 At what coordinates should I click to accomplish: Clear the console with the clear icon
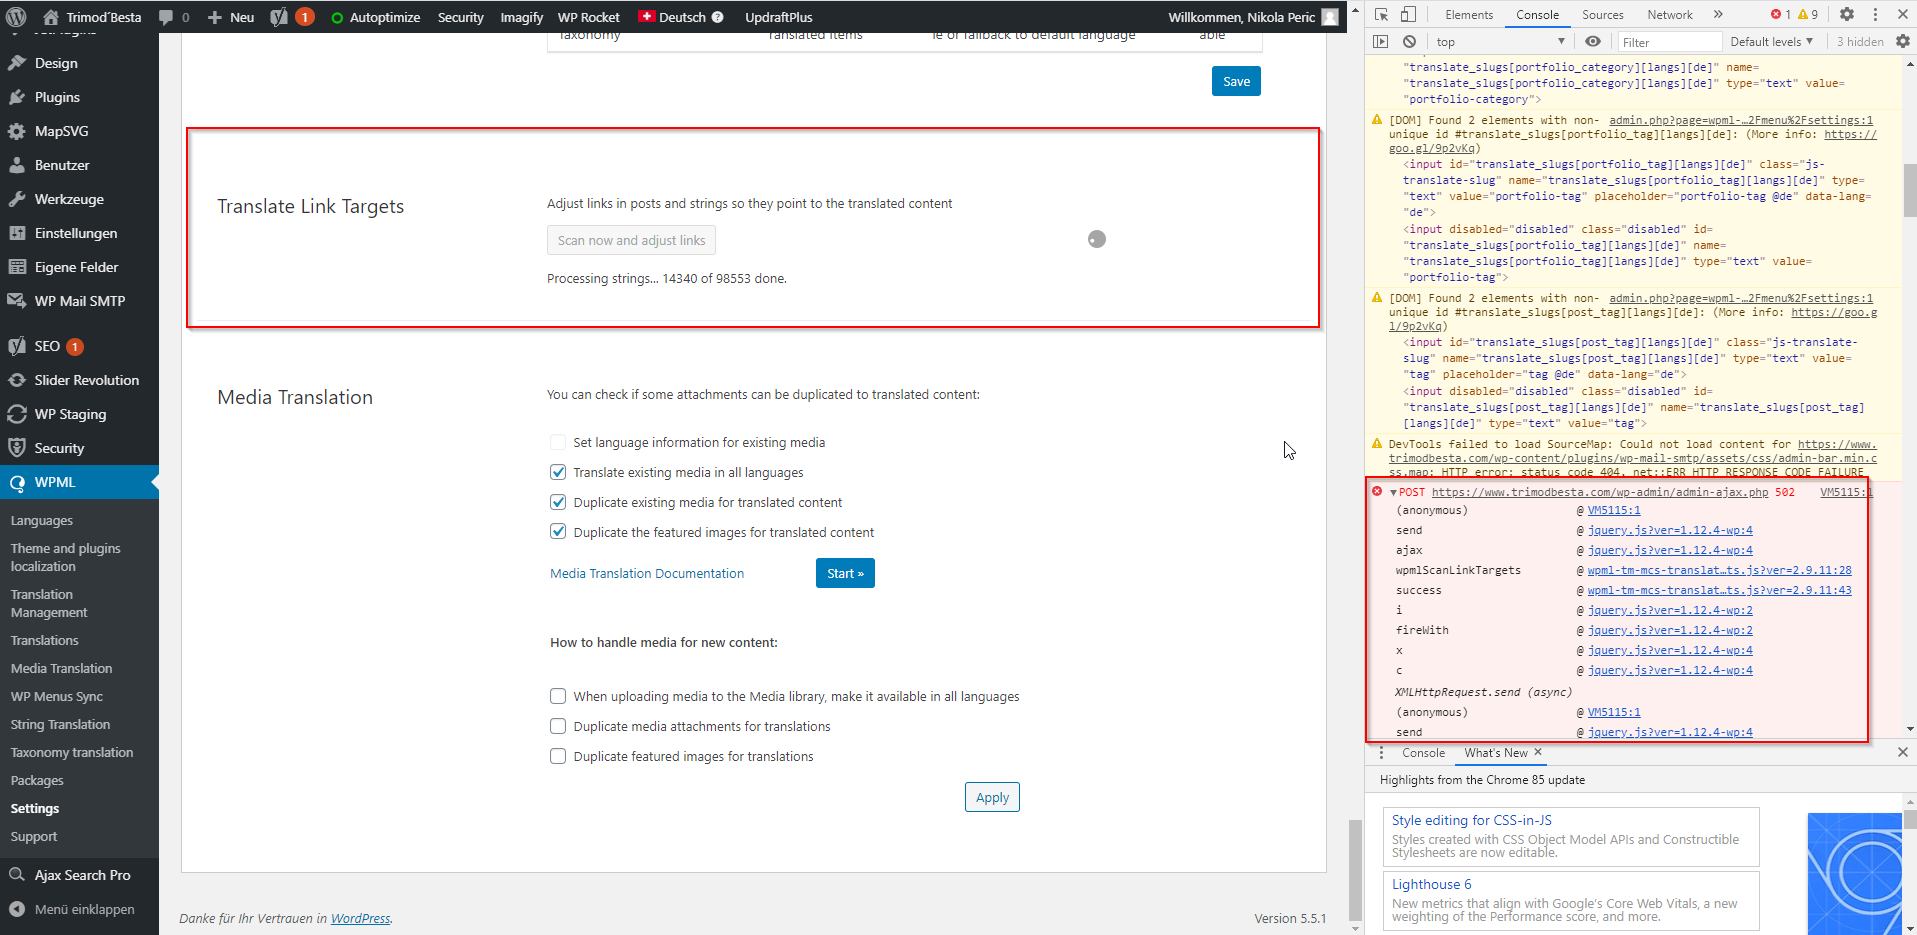point(1409,41)
